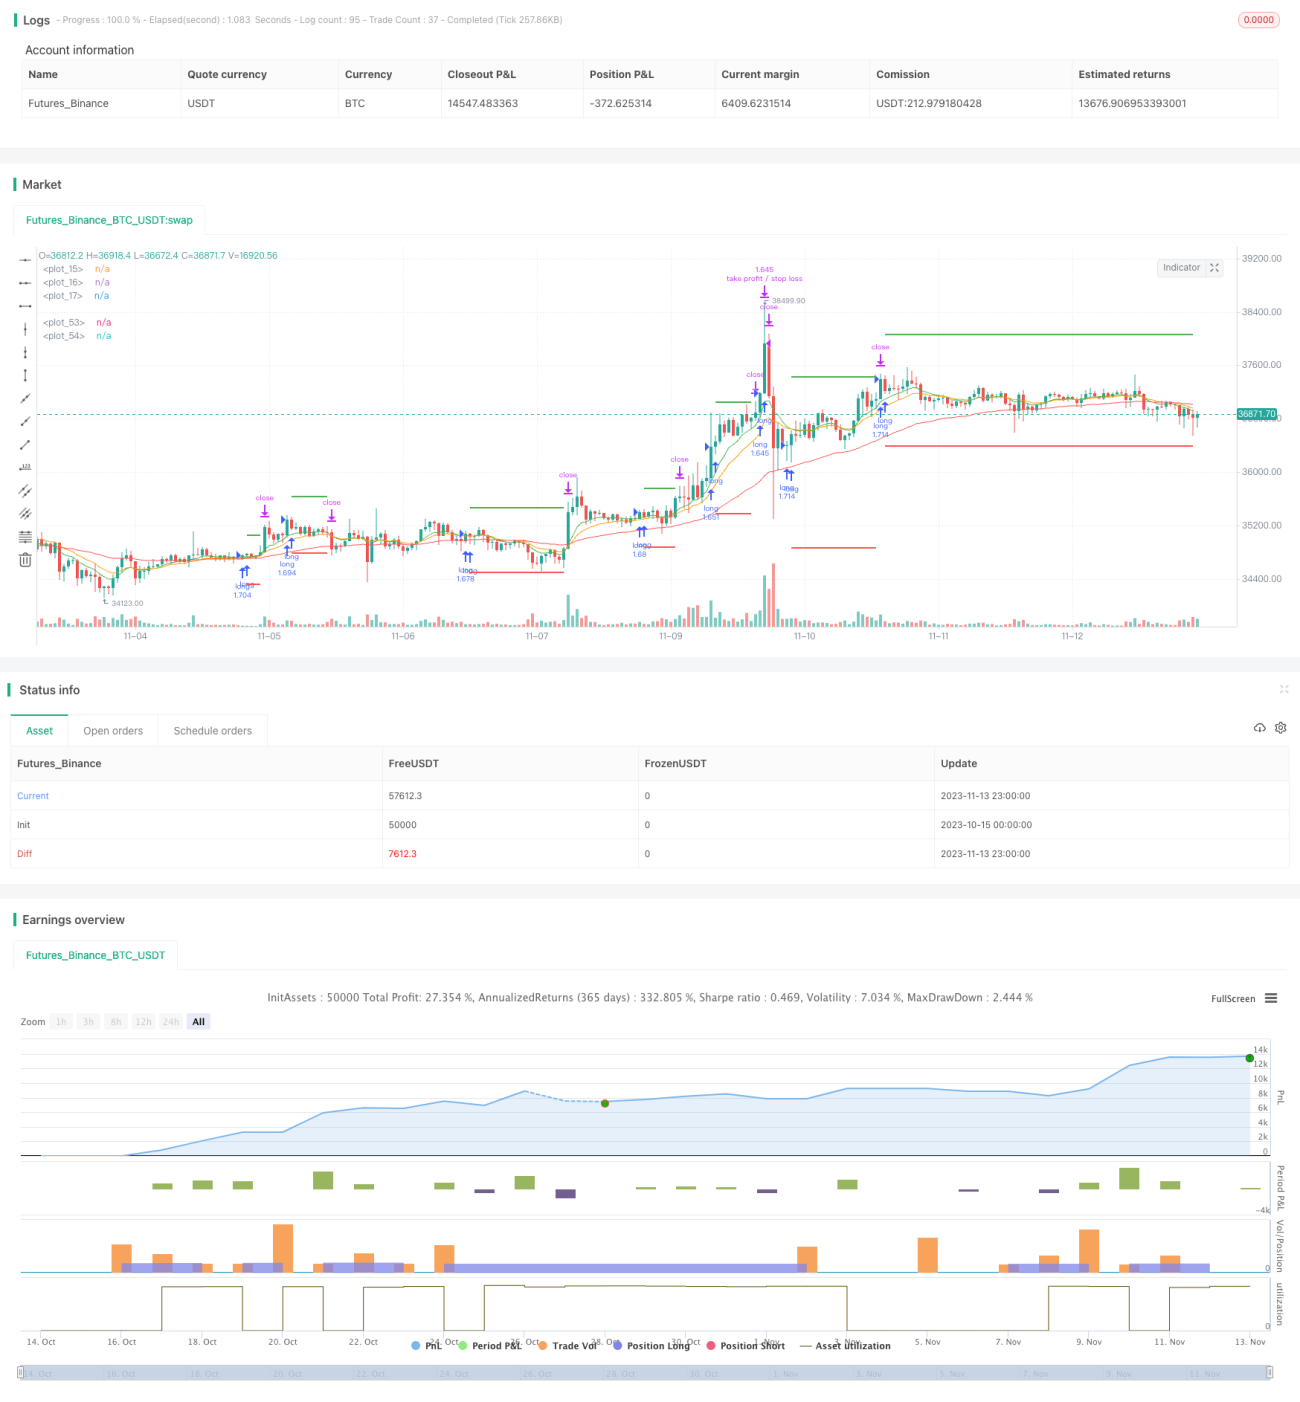The width and height of the screenshot is (1300, 1402).
Task: Select the vertical ray line tool
Action: (25, 352)
